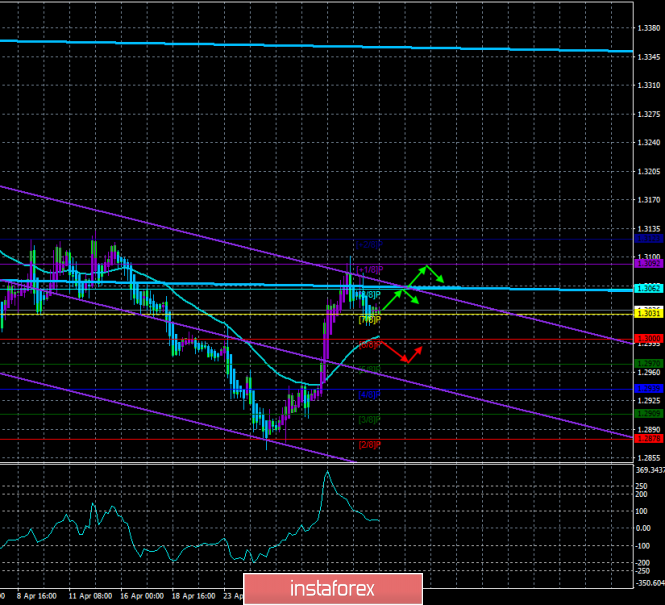The height and width of the screenshot is (605, 665).
Task: Select the 1.3135 price axis label
Action: tap(649, 229)
